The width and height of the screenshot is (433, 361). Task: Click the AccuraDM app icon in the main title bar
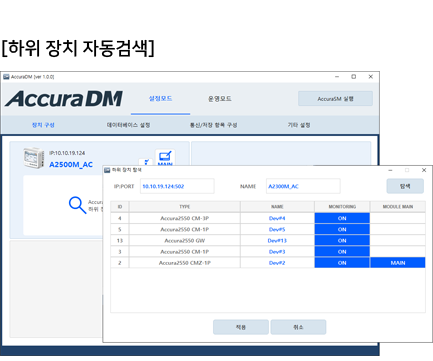(x=6, y=77)
